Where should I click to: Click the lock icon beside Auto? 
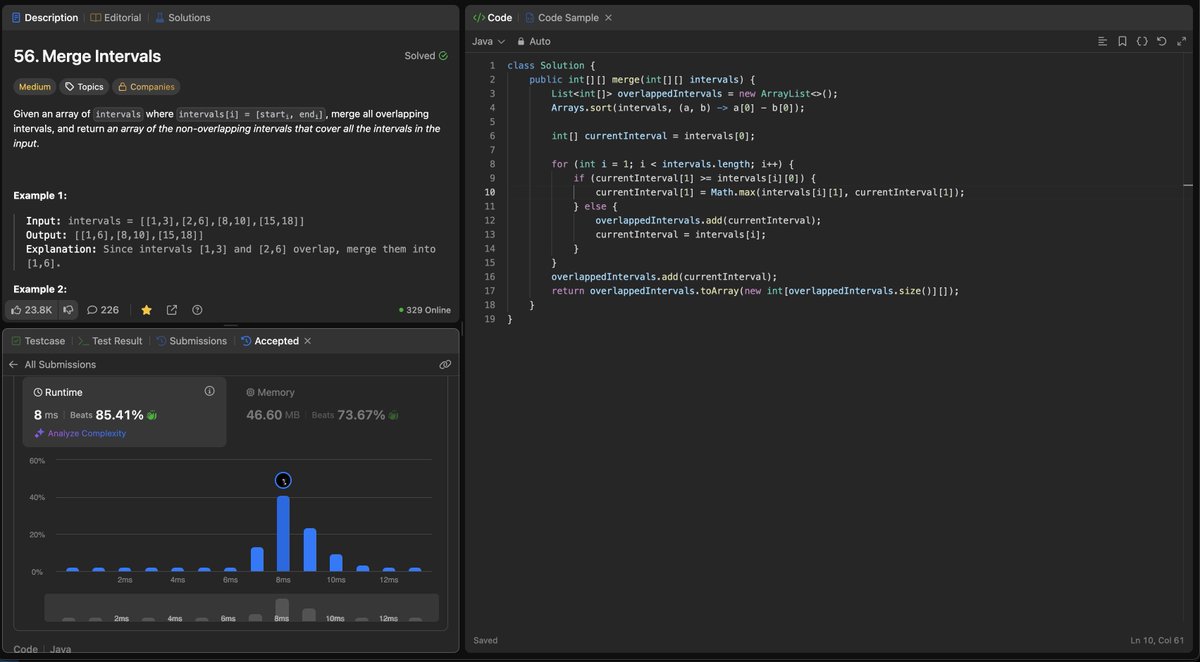(520, 41)
